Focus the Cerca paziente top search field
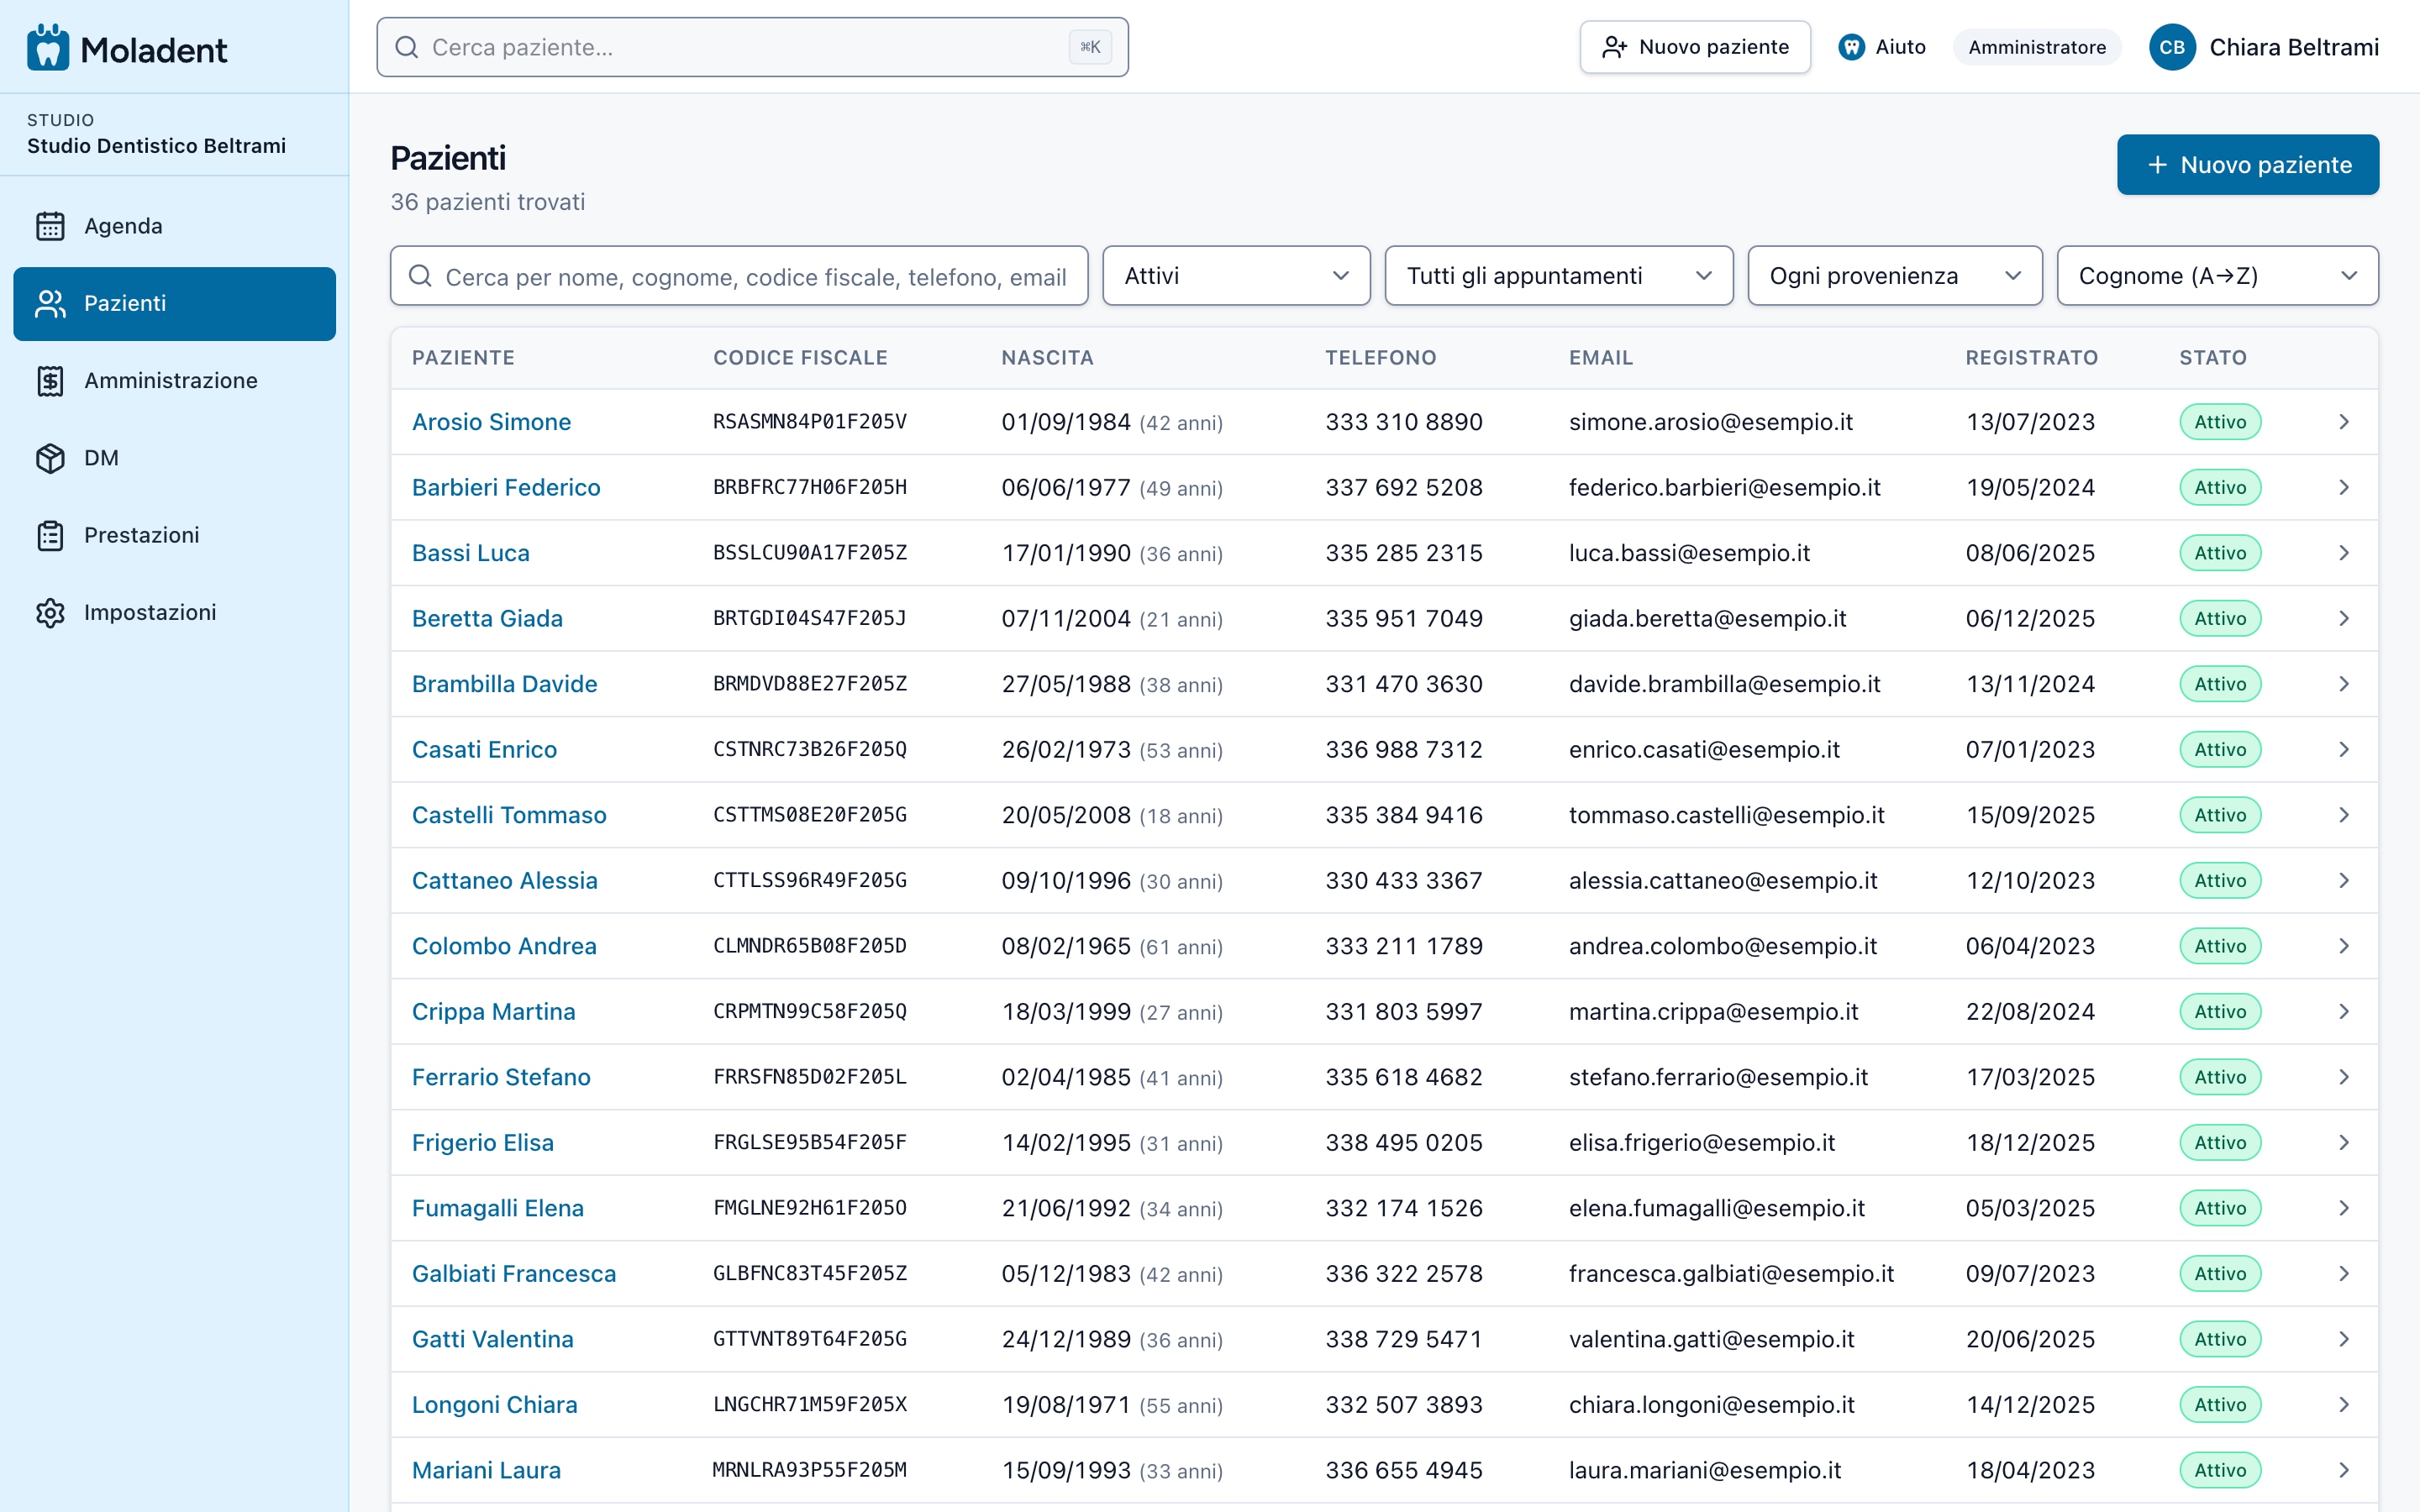The width and height of the screenshot is (2420, 1512). [x=752, y=47]
